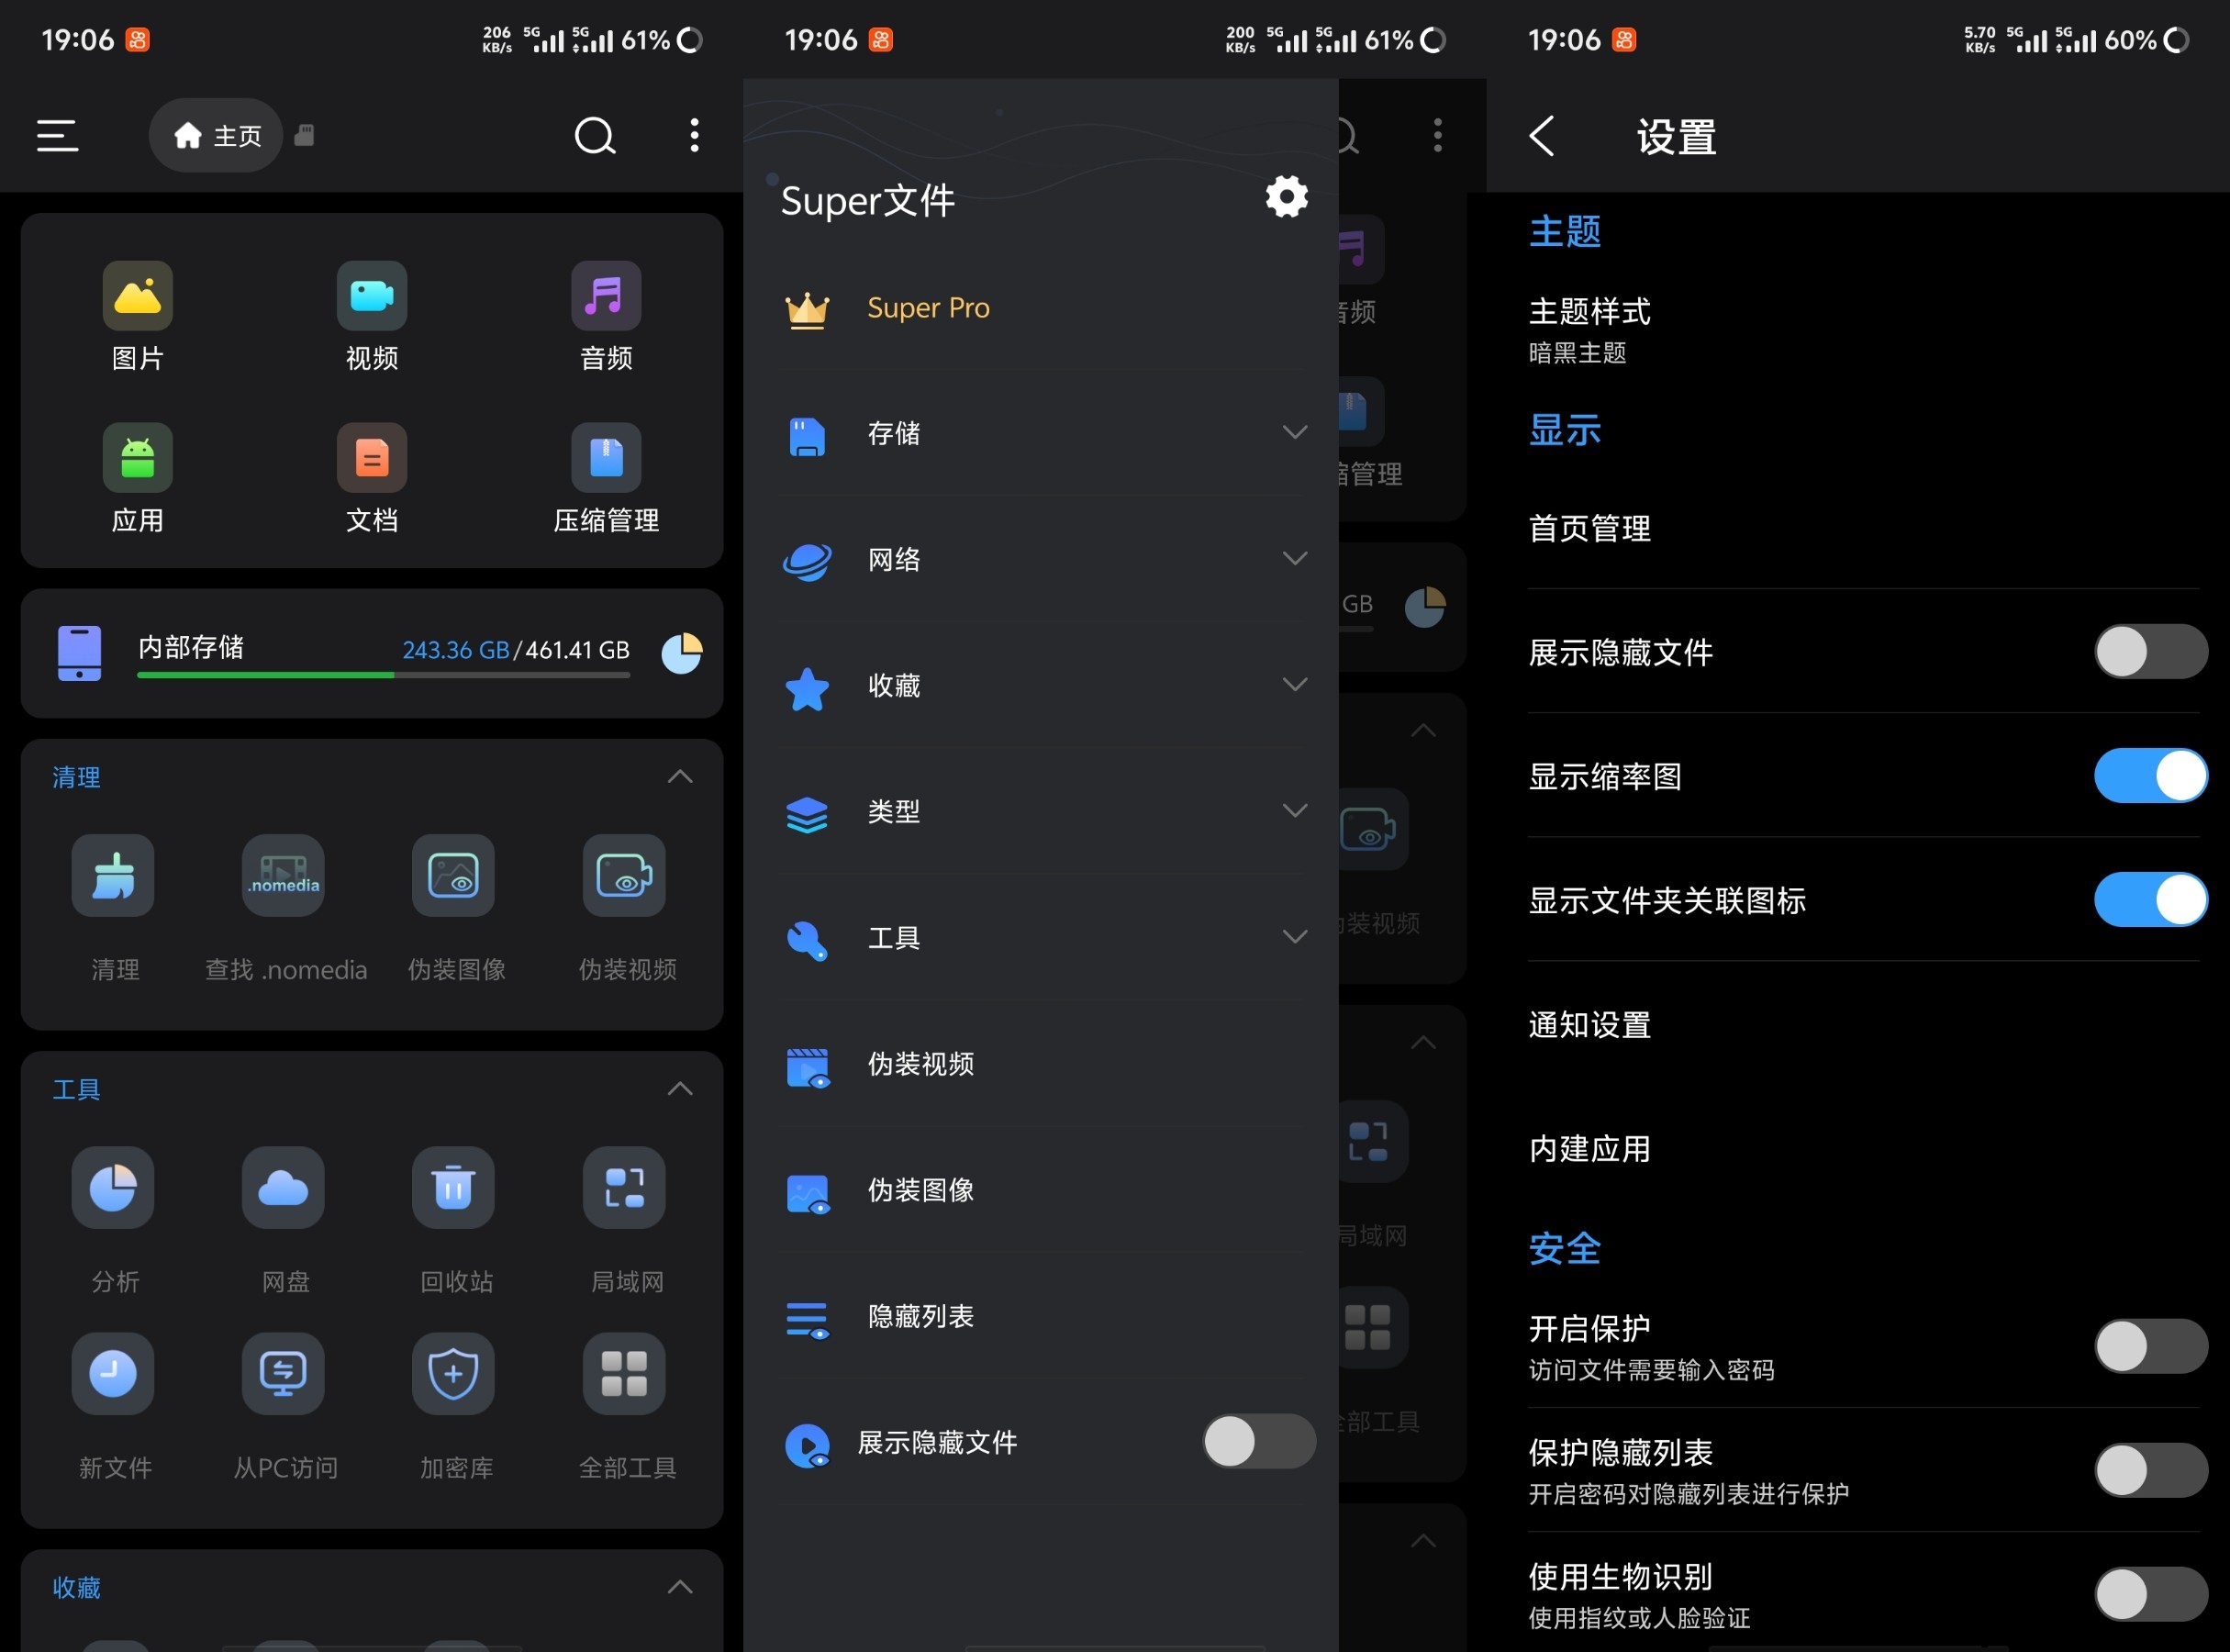Toggle 展示隐藏文件 switch in drawer

pos(1258,1441)
